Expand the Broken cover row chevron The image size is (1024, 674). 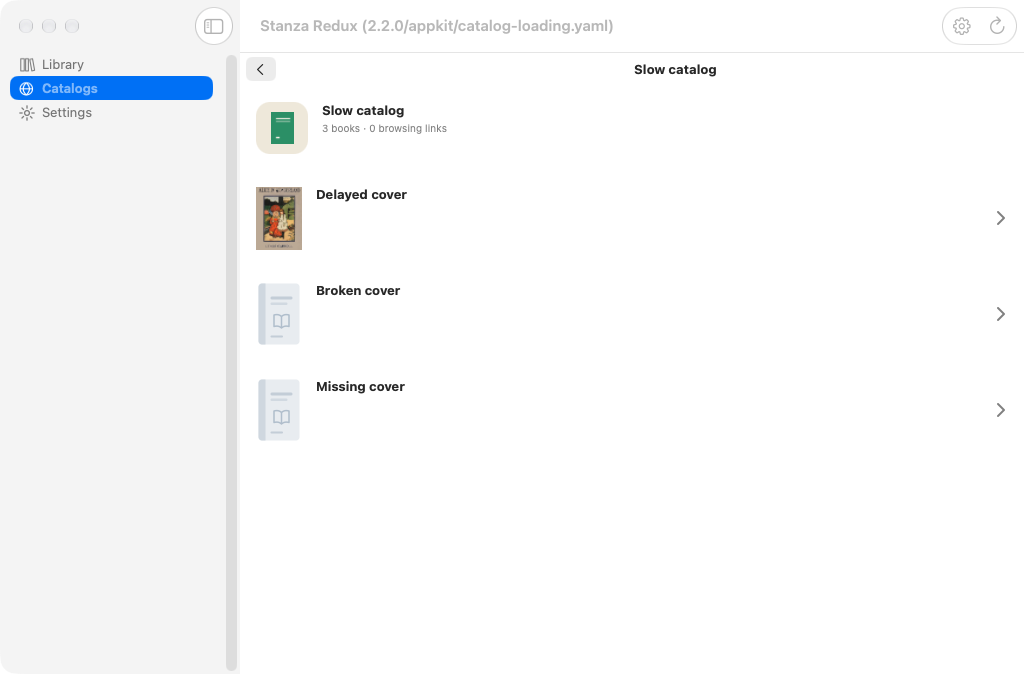click(1000, 314)
